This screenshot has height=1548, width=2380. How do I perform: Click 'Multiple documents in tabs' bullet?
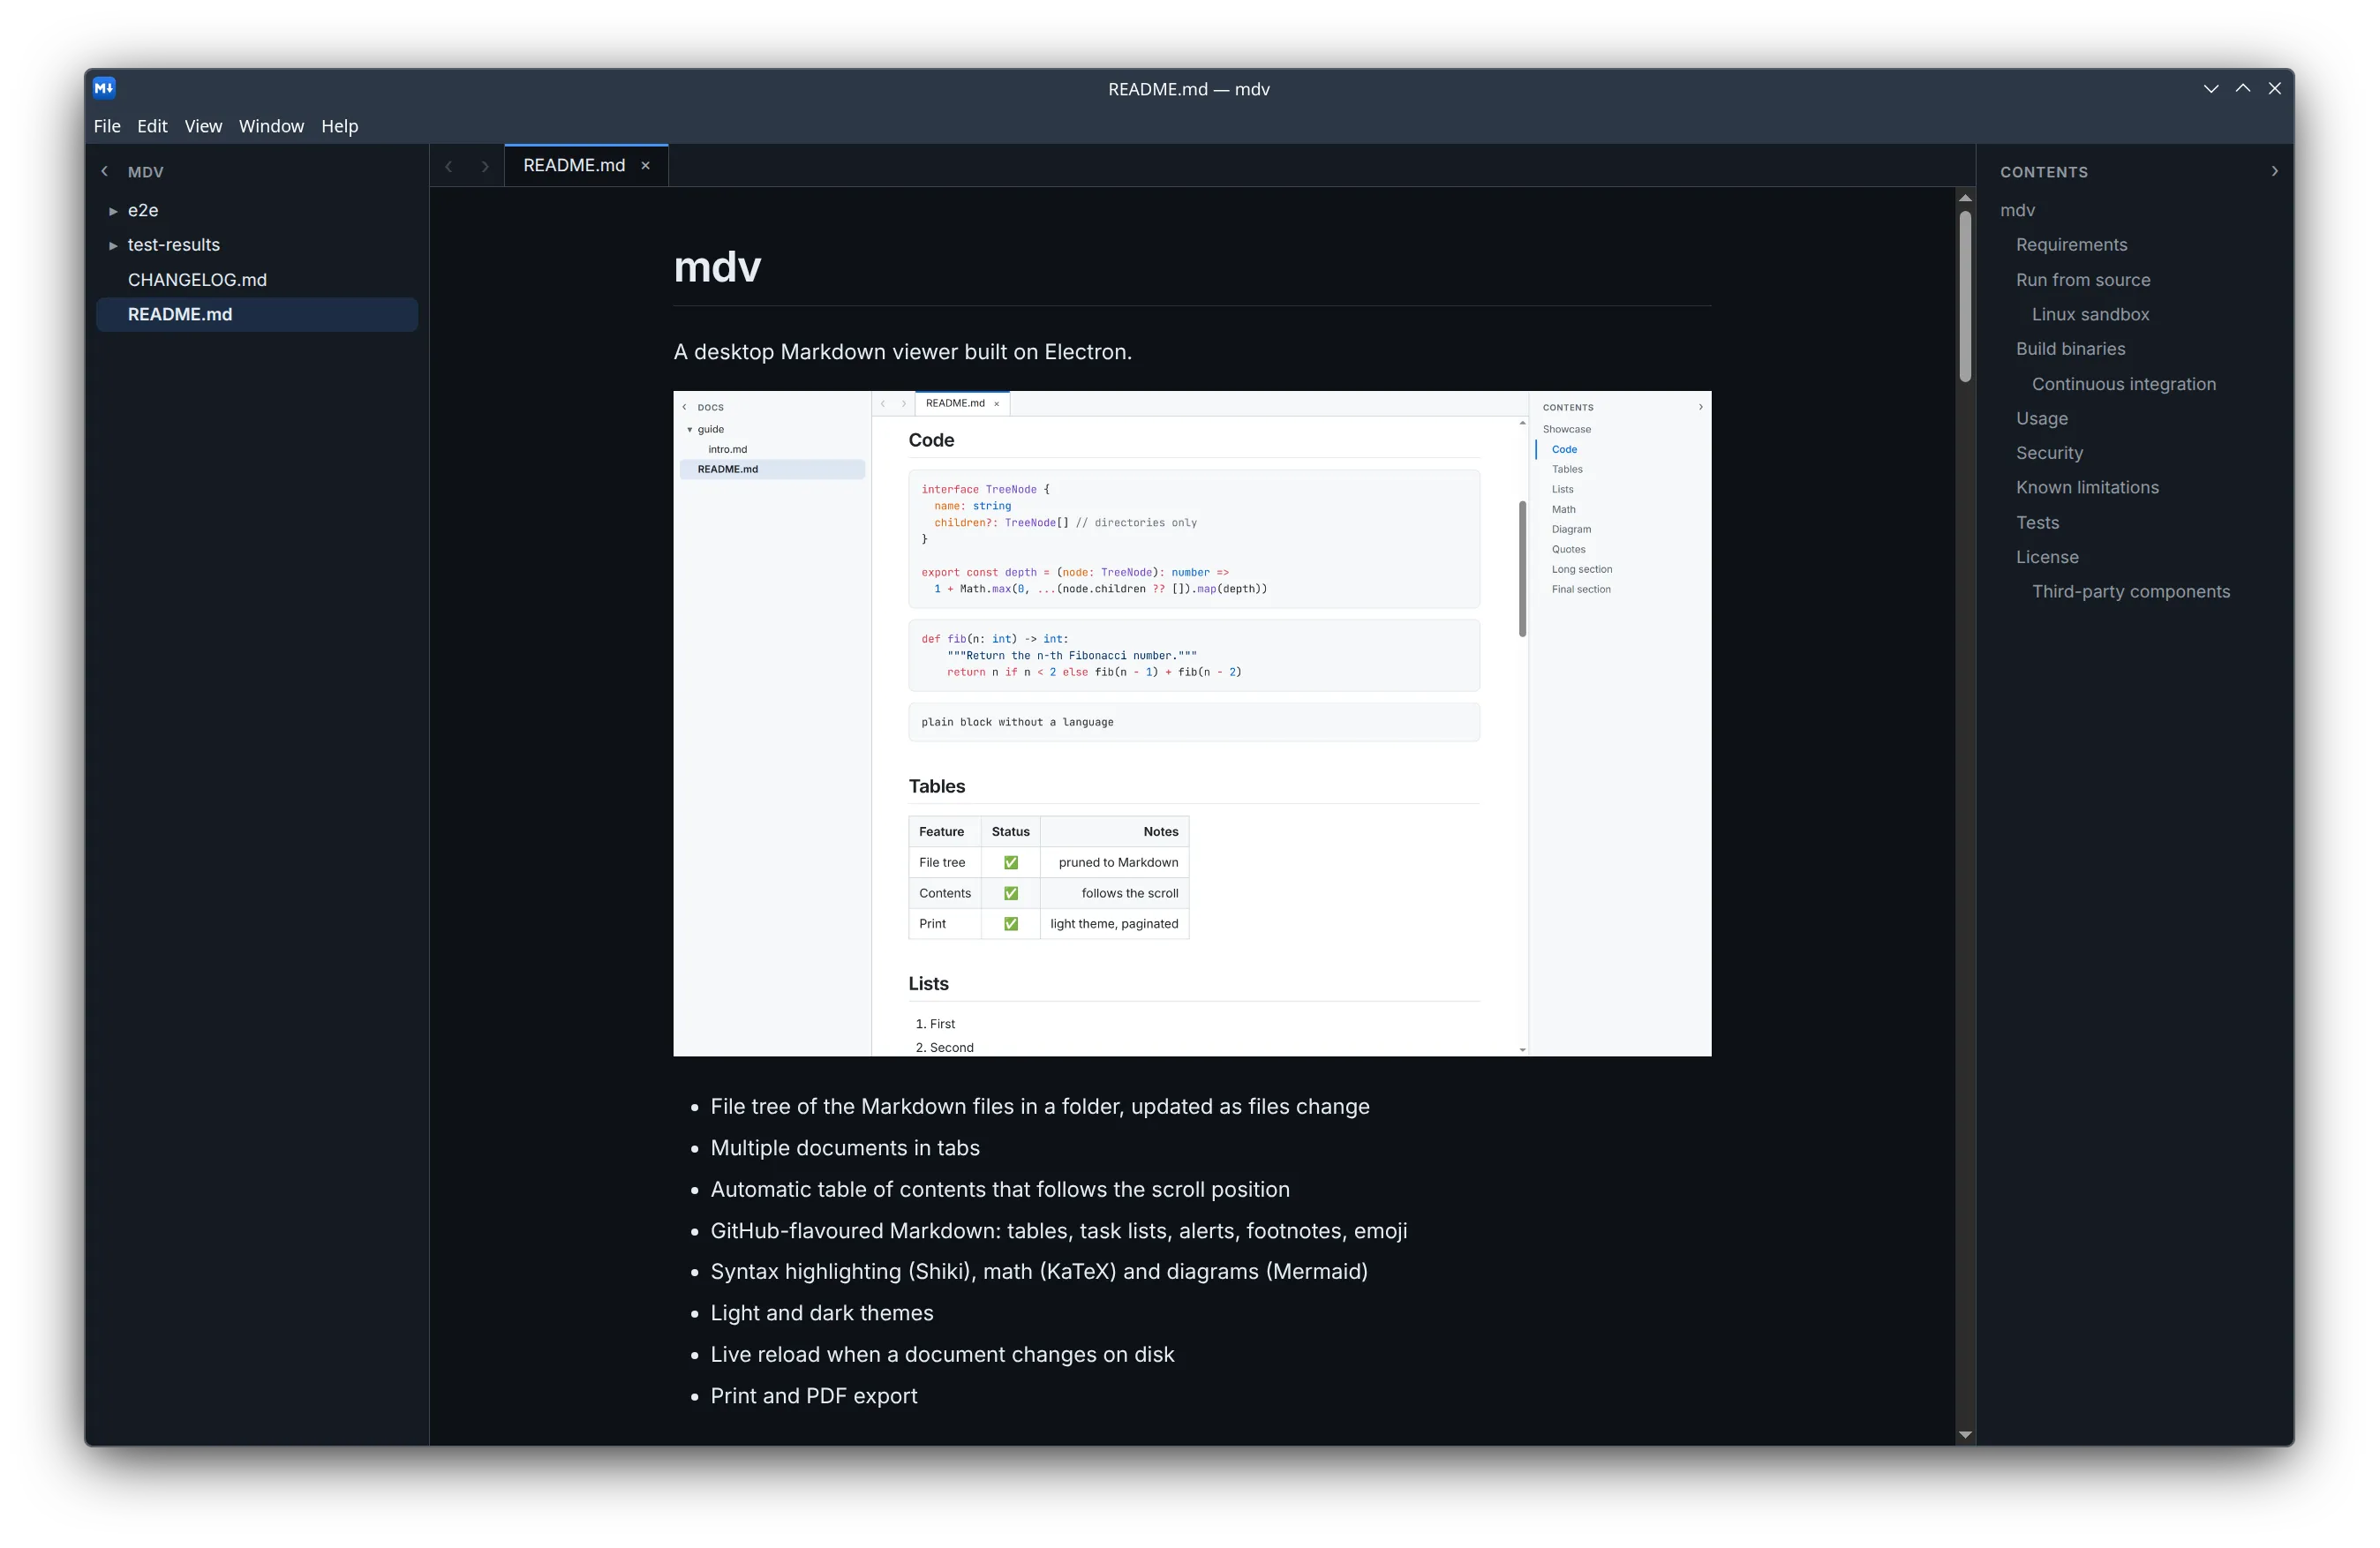[845, 1148]
